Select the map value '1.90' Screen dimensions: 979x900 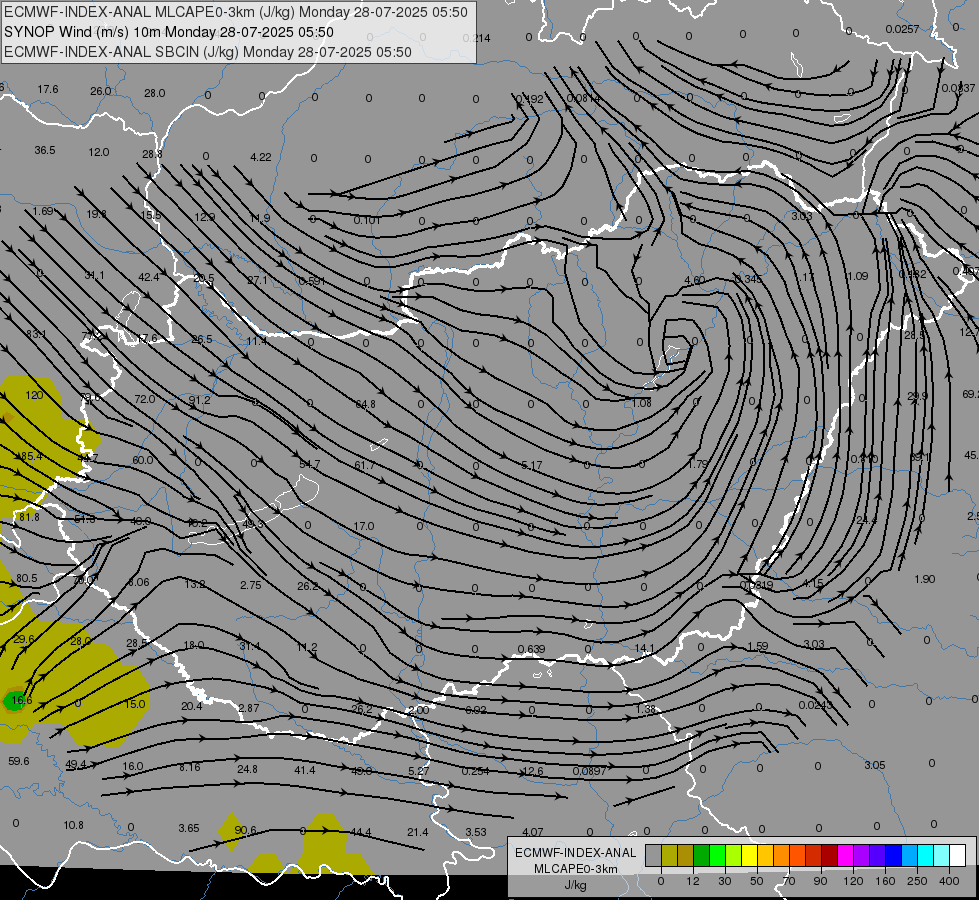925,579
